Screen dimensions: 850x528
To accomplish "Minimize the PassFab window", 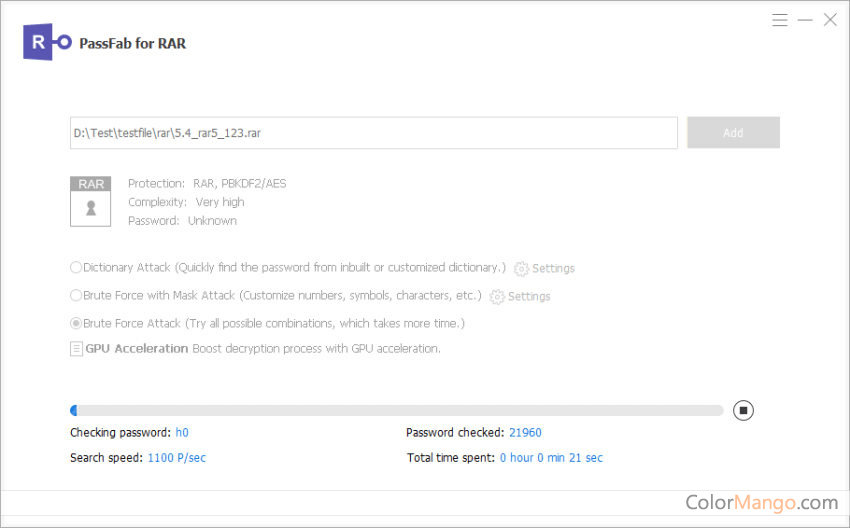I will tap(805, 20).
